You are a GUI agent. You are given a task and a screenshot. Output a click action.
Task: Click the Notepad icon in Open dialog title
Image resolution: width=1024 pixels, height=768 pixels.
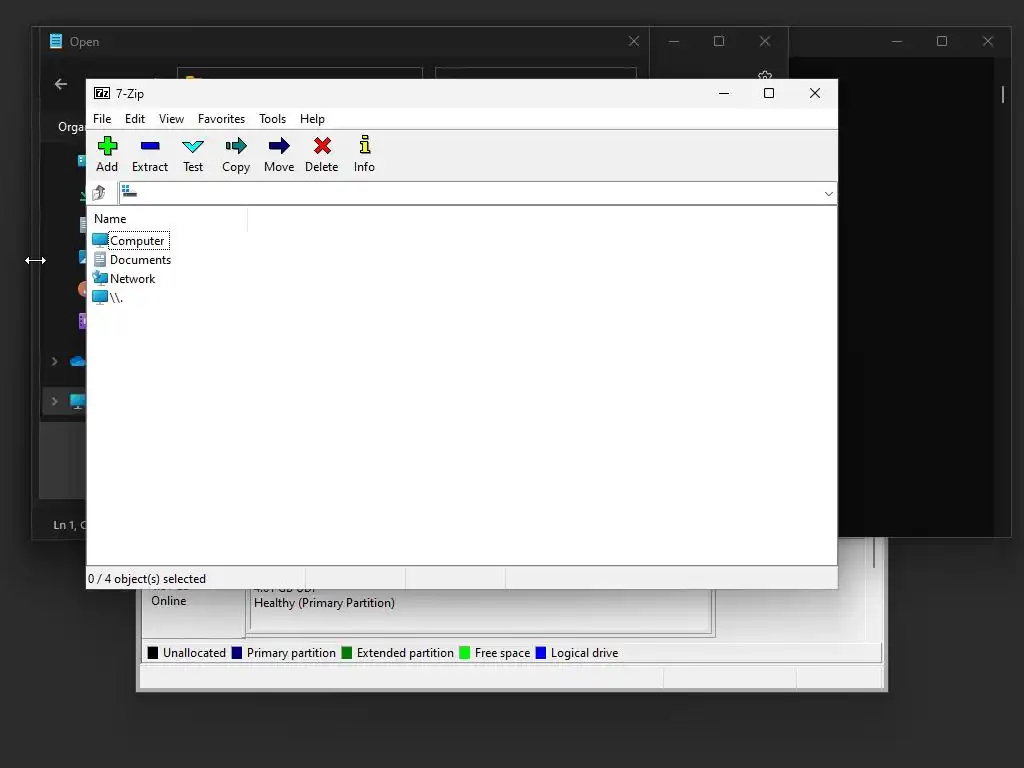point(56,41)
